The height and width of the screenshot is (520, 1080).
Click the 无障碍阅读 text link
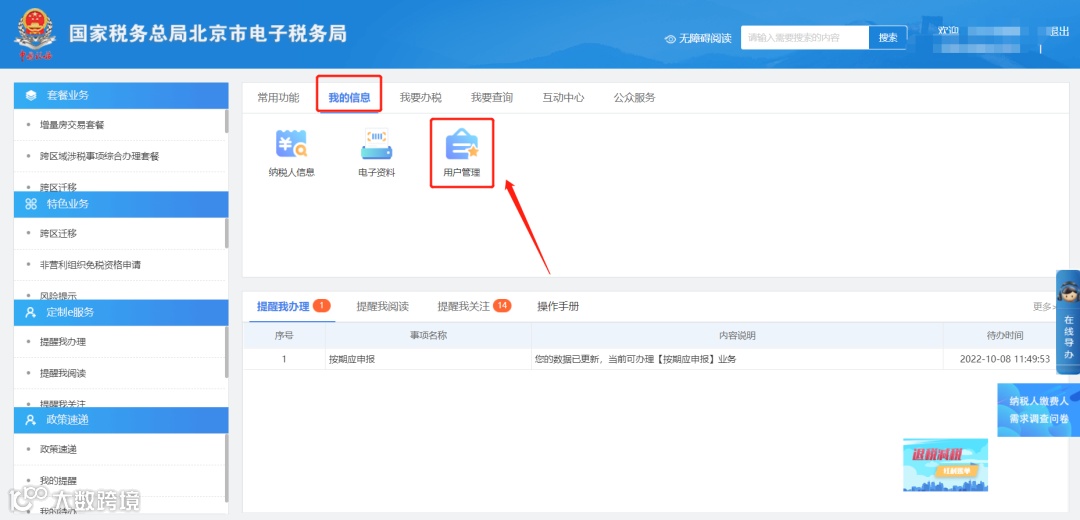click(705, 39)
